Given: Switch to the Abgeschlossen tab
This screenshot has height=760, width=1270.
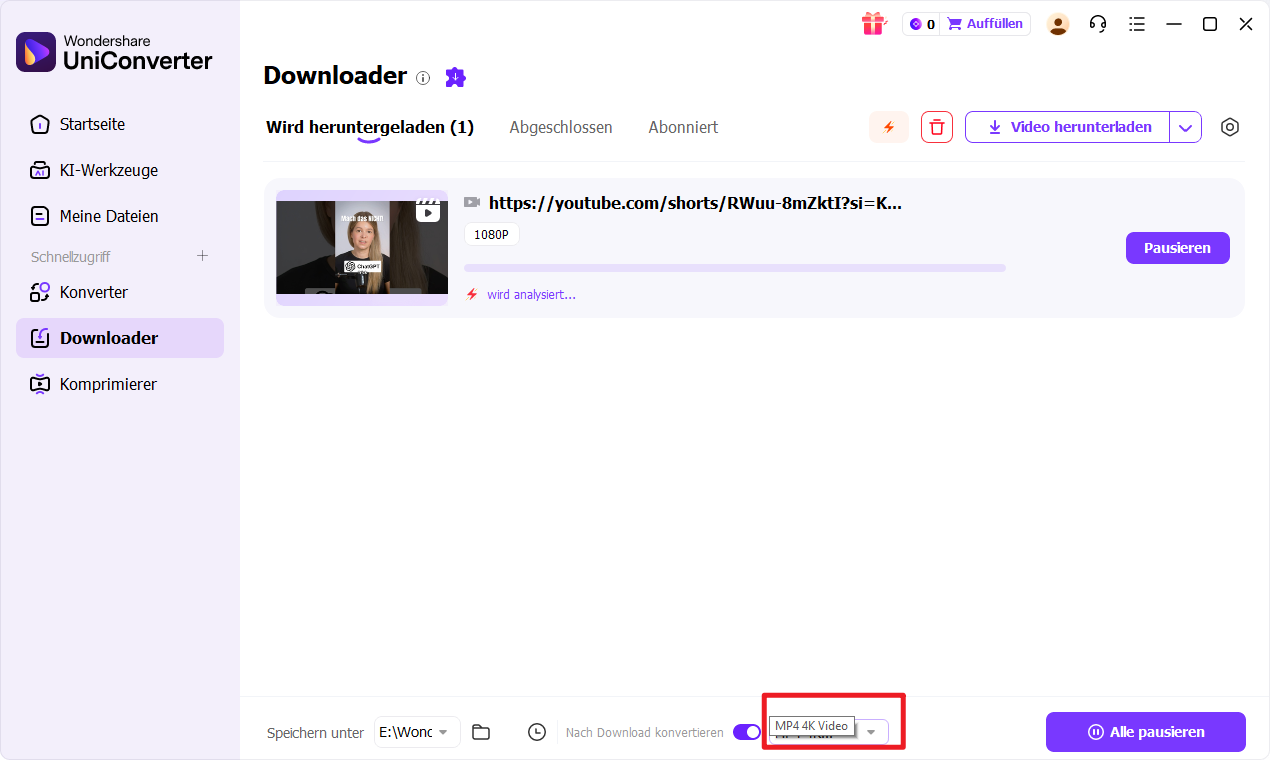Looking at the screenshot, I should click(561, 127).
